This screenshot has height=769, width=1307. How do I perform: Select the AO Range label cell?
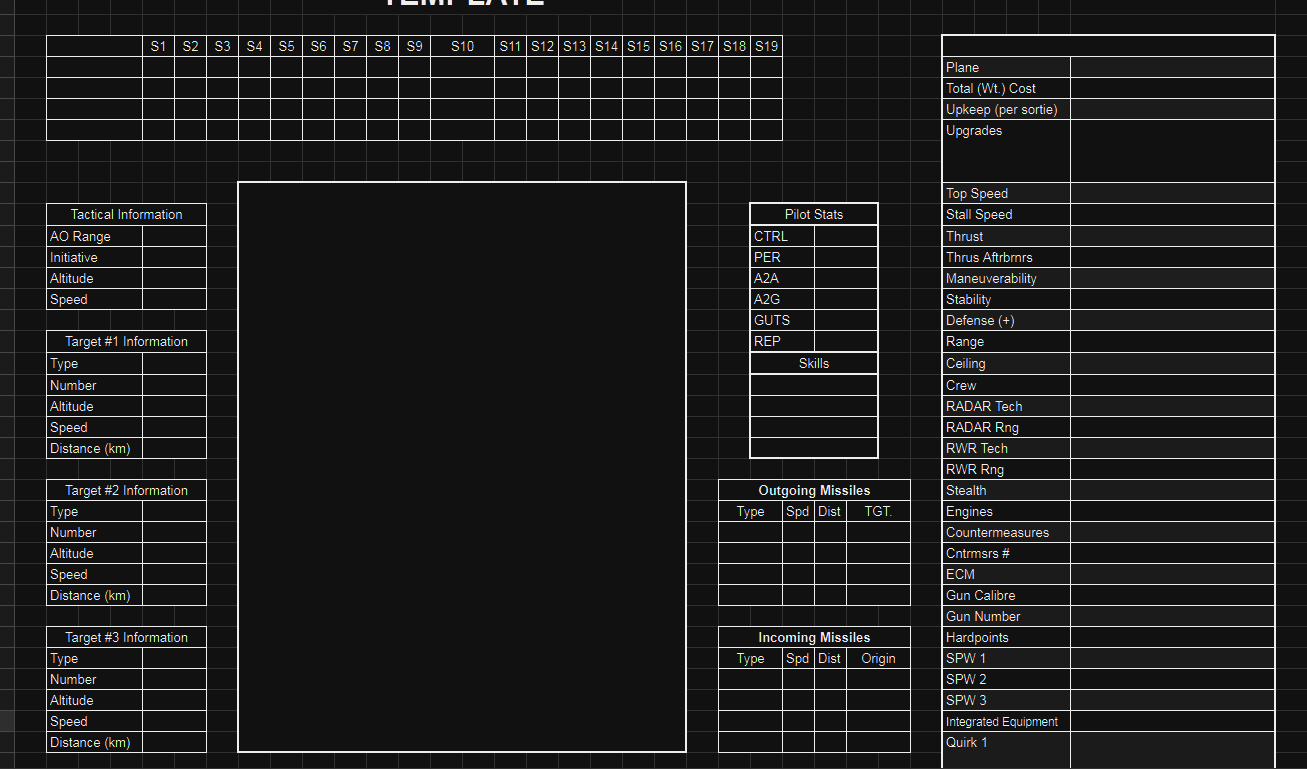pos(95,236)
